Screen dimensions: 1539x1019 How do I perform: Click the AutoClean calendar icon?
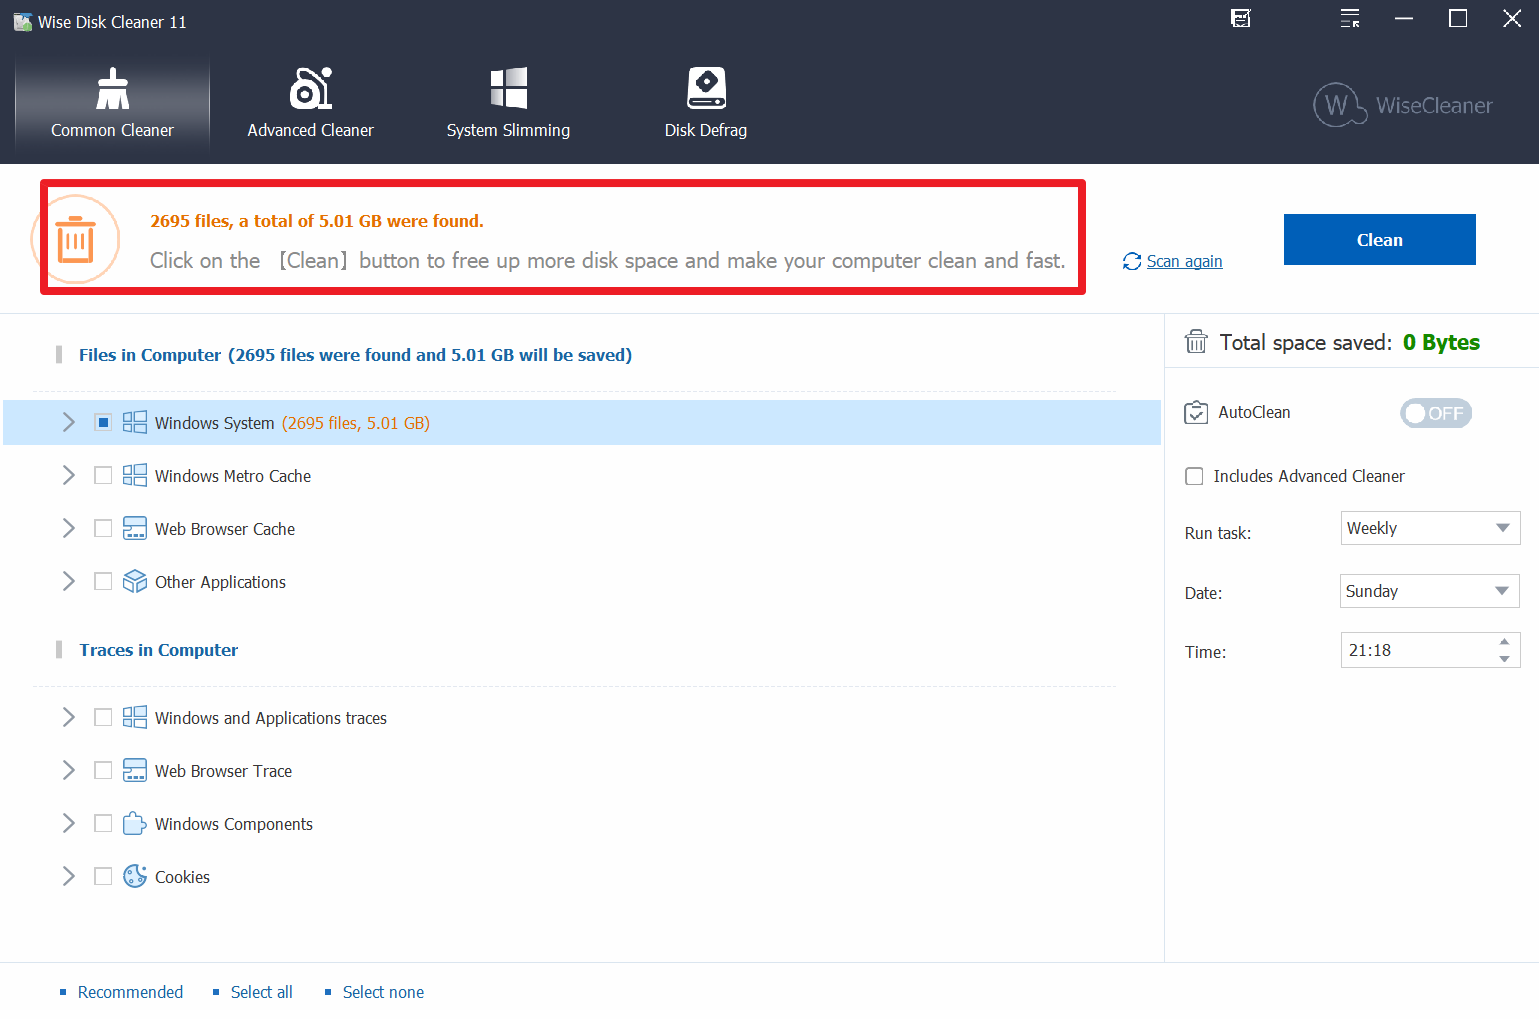click(1196, 412)
